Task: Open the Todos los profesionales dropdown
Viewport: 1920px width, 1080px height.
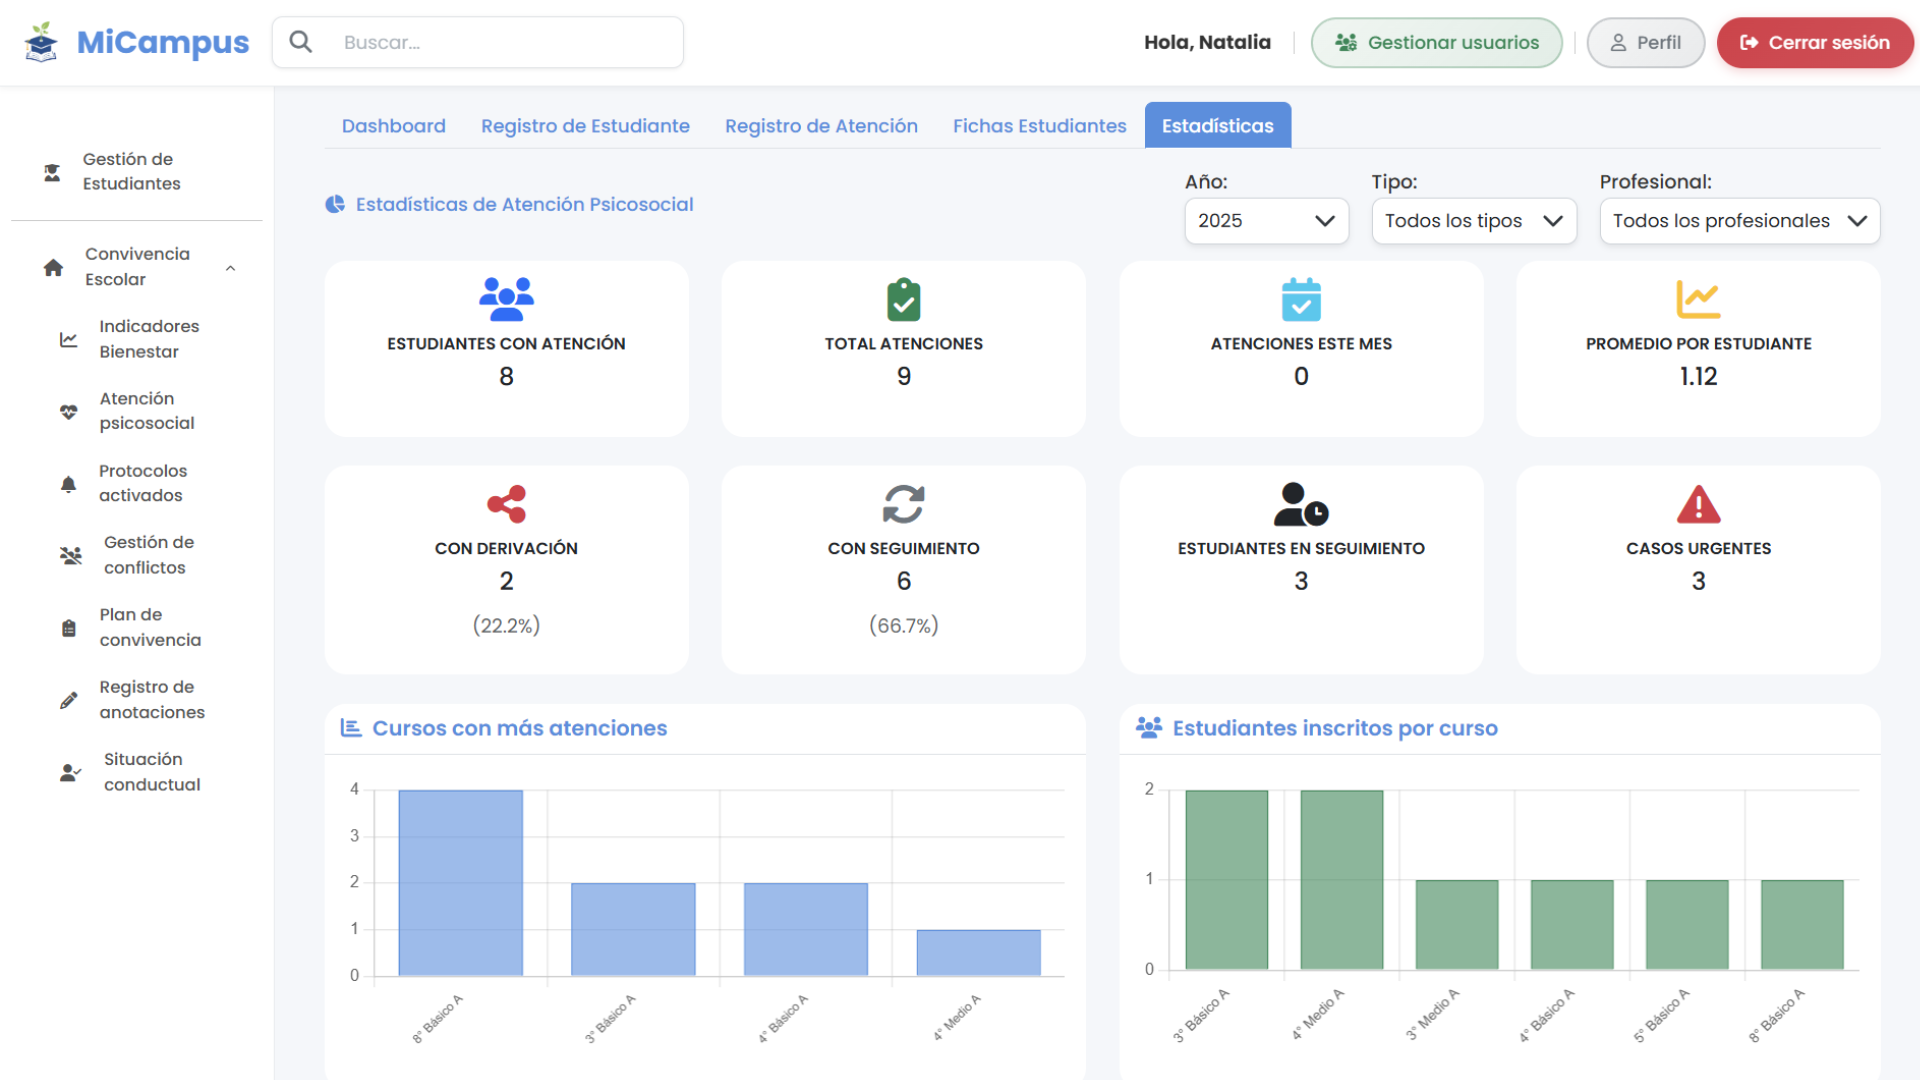Action: (1739, 221)
